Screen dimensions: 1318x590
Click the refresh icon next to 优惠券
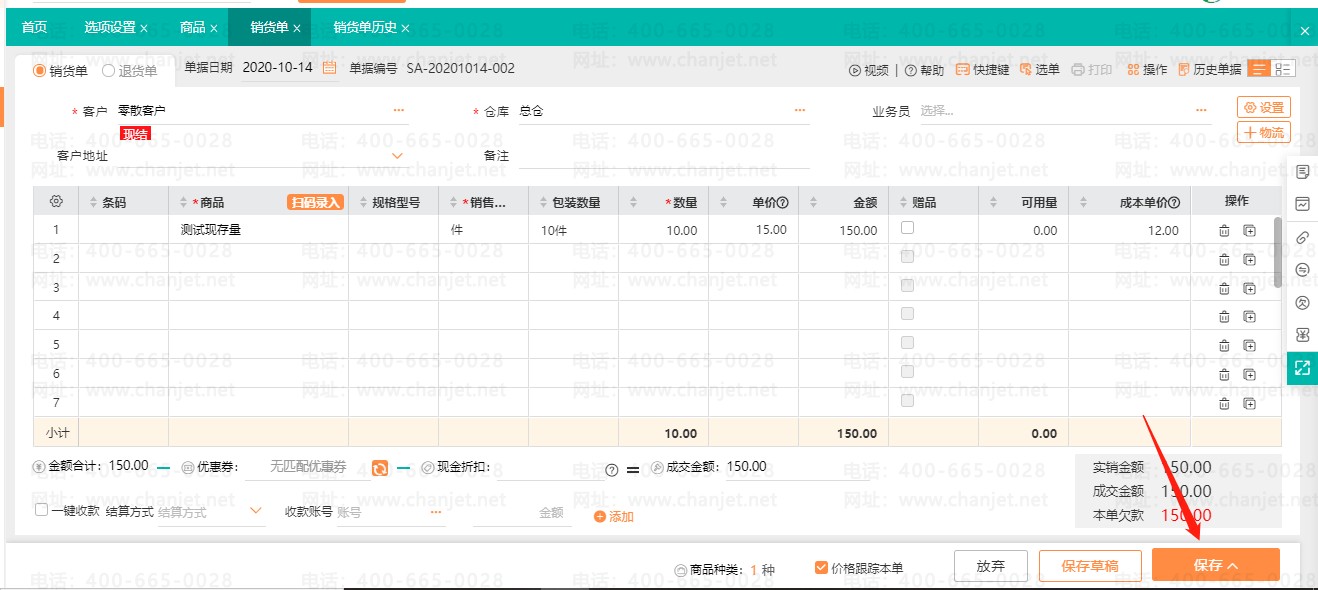[381, 466]
